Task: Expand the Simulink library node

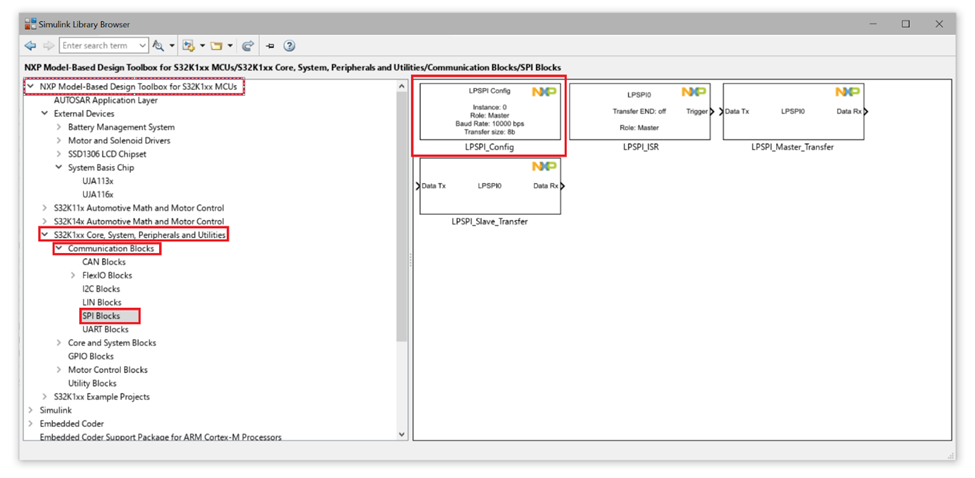Action: [x=30, y=410]
